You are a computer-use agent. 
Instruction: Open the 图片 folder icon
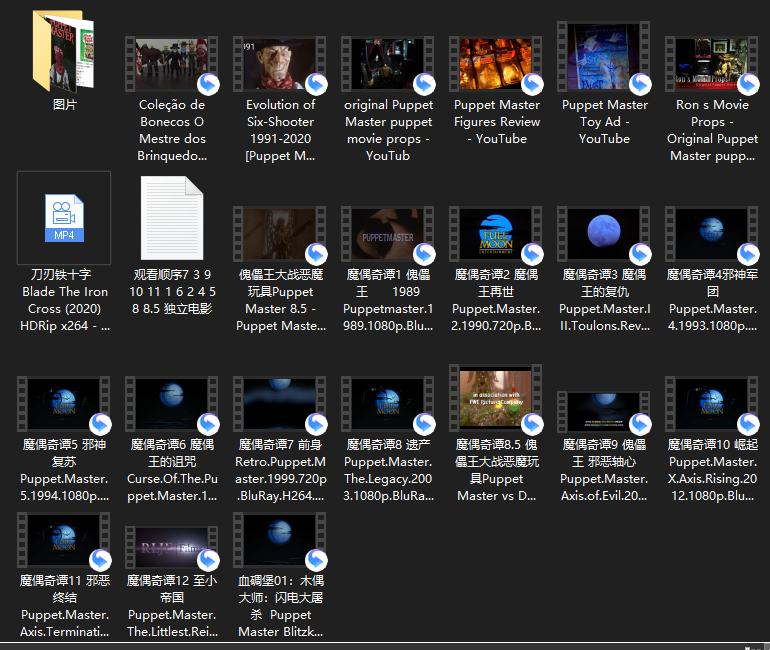point(64,52)
